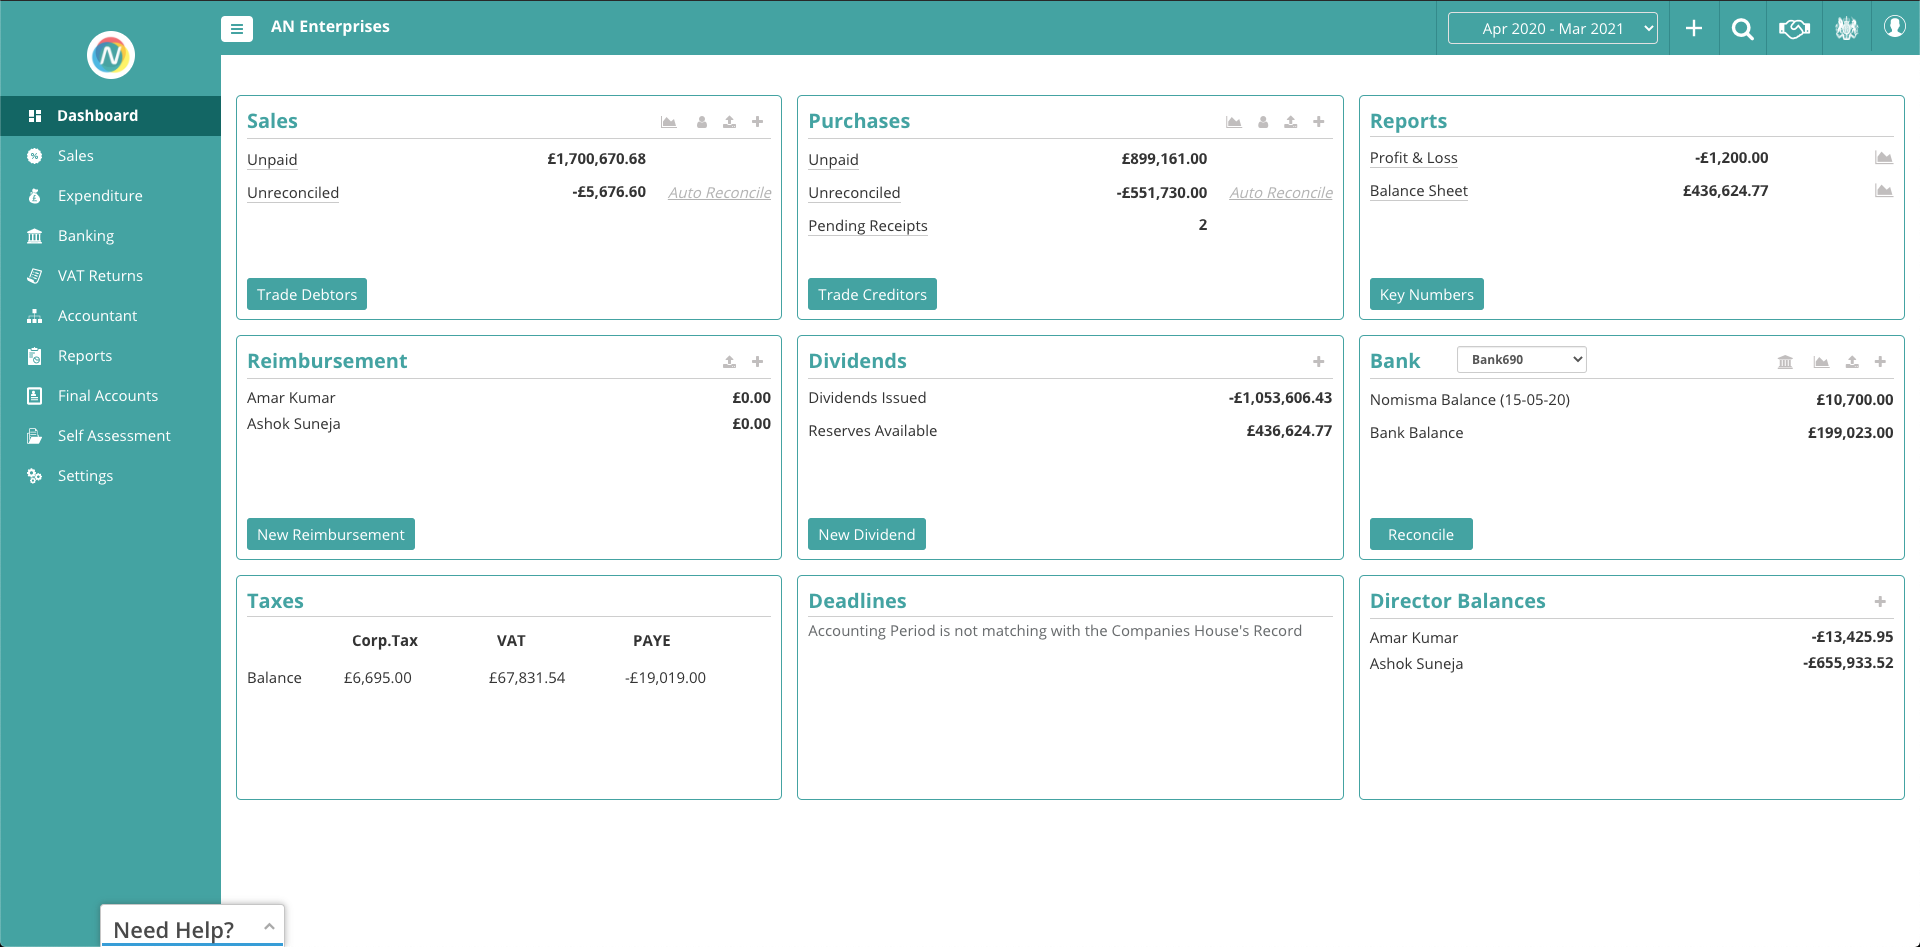
Task: Click the upload icon in Sales card
Action: pos(730,122)
